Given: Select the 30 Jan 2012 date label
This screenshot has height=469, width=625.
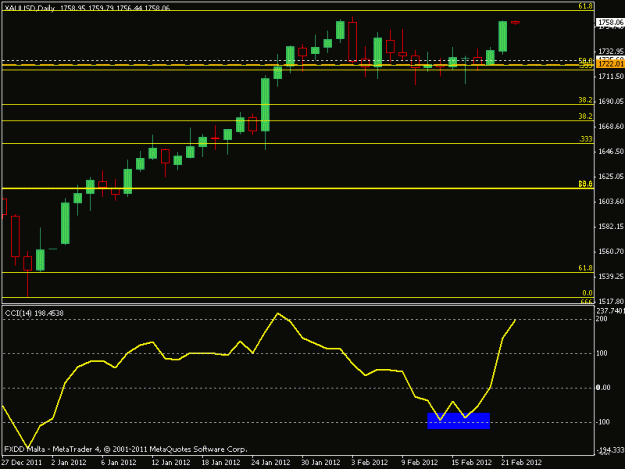Looking at the screenshot, I should 320,463.
